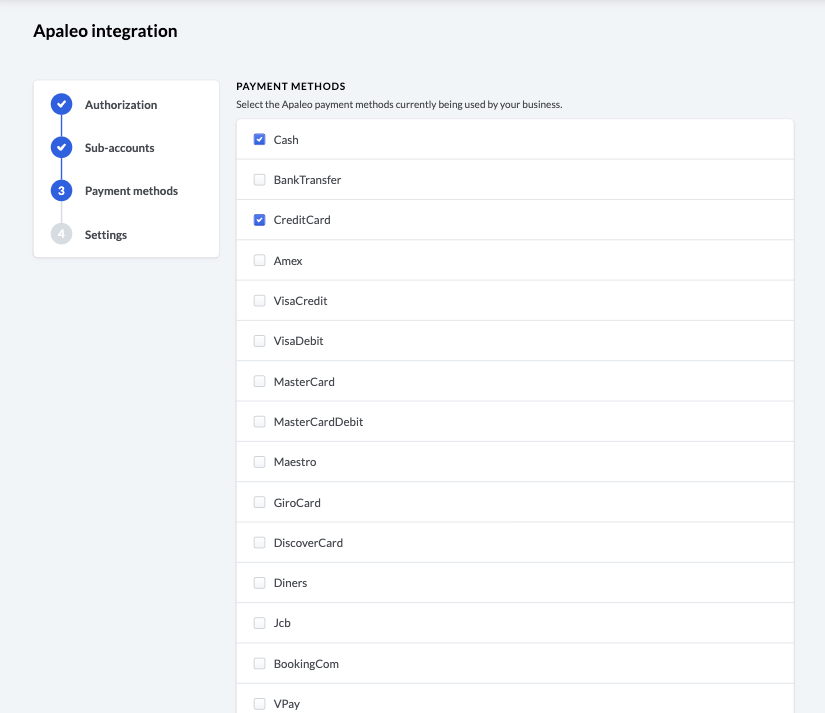Click the Authorization step checkmark icon
The image size is (825, 713).
coord(61,104)
